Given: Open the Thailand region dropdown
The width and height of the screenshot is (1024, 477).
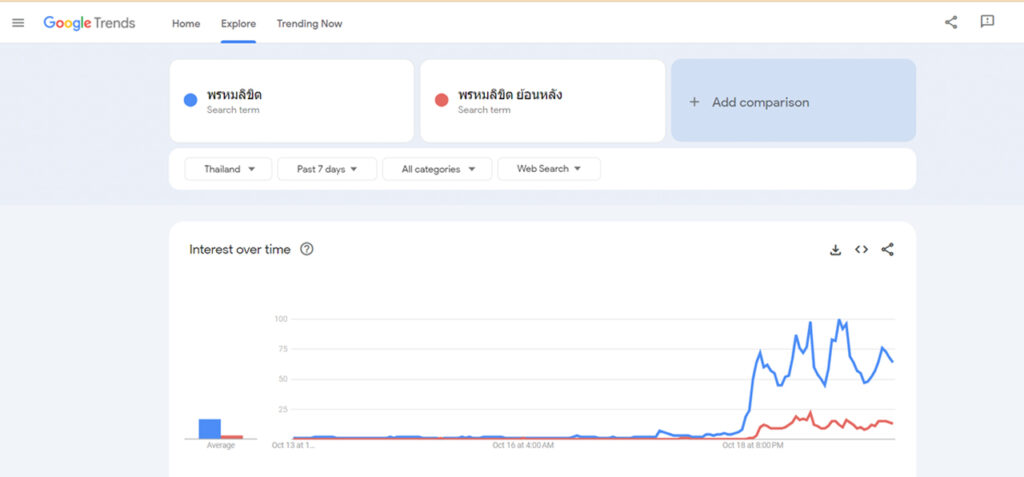Looking at the screenshot, I should (x=229, y=169).
